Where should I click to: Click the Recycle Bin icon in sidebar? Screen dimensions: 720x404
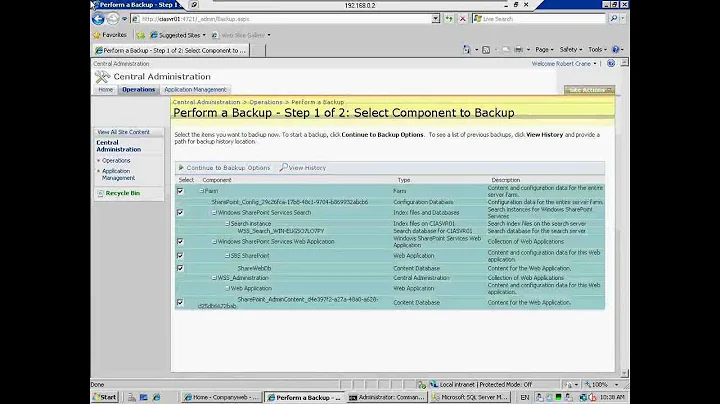point(101,193)
